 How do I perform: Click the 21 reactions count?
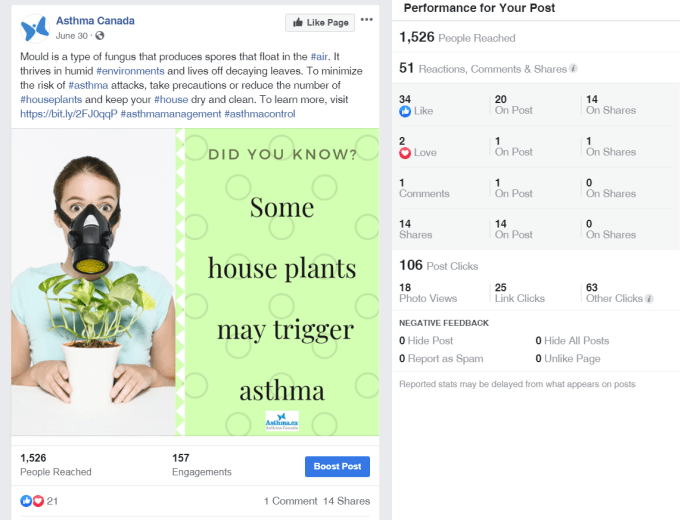coord(52,501)
